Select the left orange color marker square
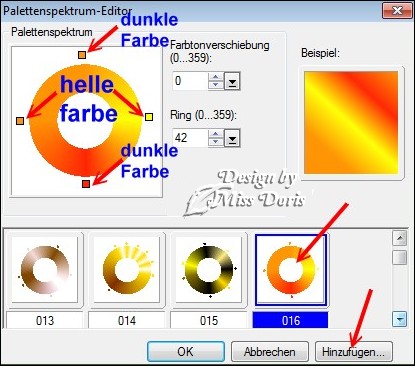 tap(20, 121)
